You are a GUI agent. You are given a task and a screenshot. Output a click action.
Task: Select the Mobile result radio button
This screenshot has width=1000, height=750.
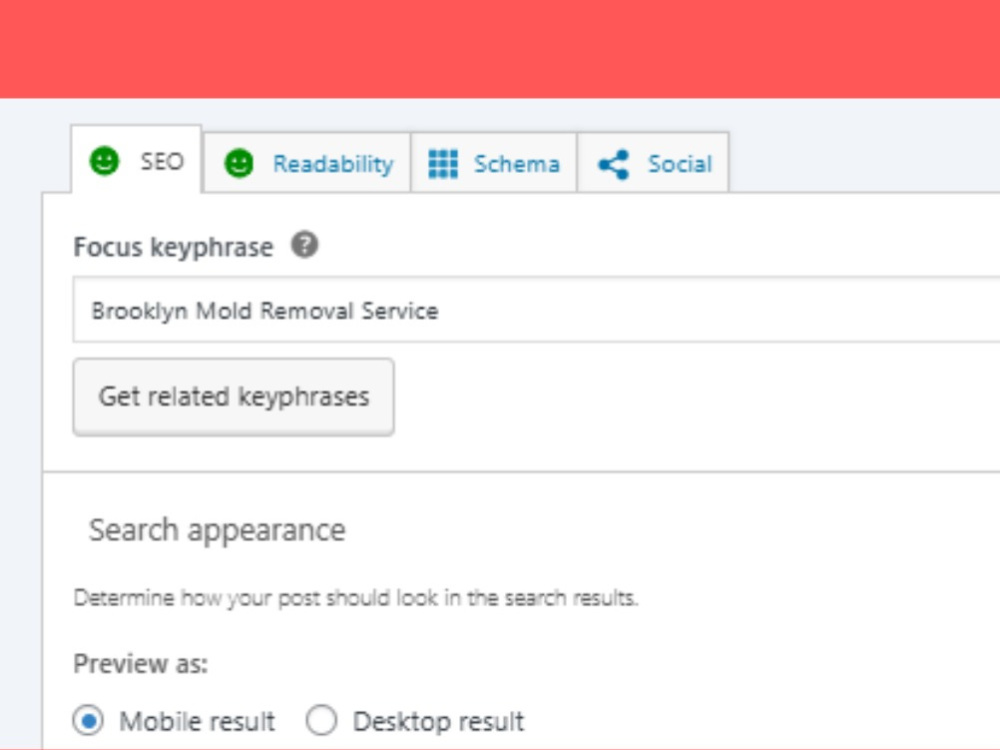(x=88, y=721)
